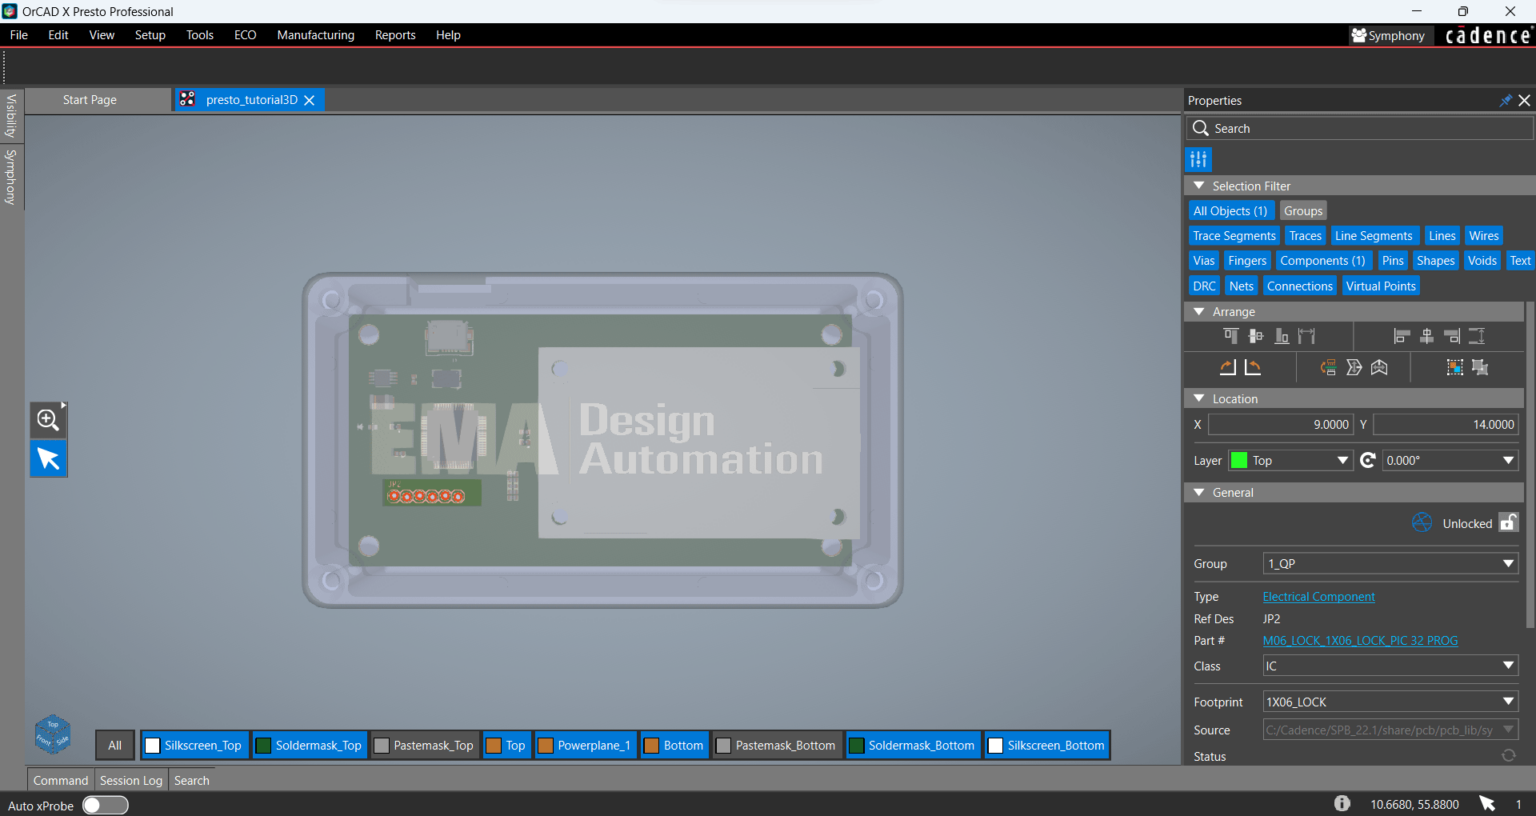Click the rotate counterclockwise icon
This screenshot has width=1536, height=816.
1252,367
